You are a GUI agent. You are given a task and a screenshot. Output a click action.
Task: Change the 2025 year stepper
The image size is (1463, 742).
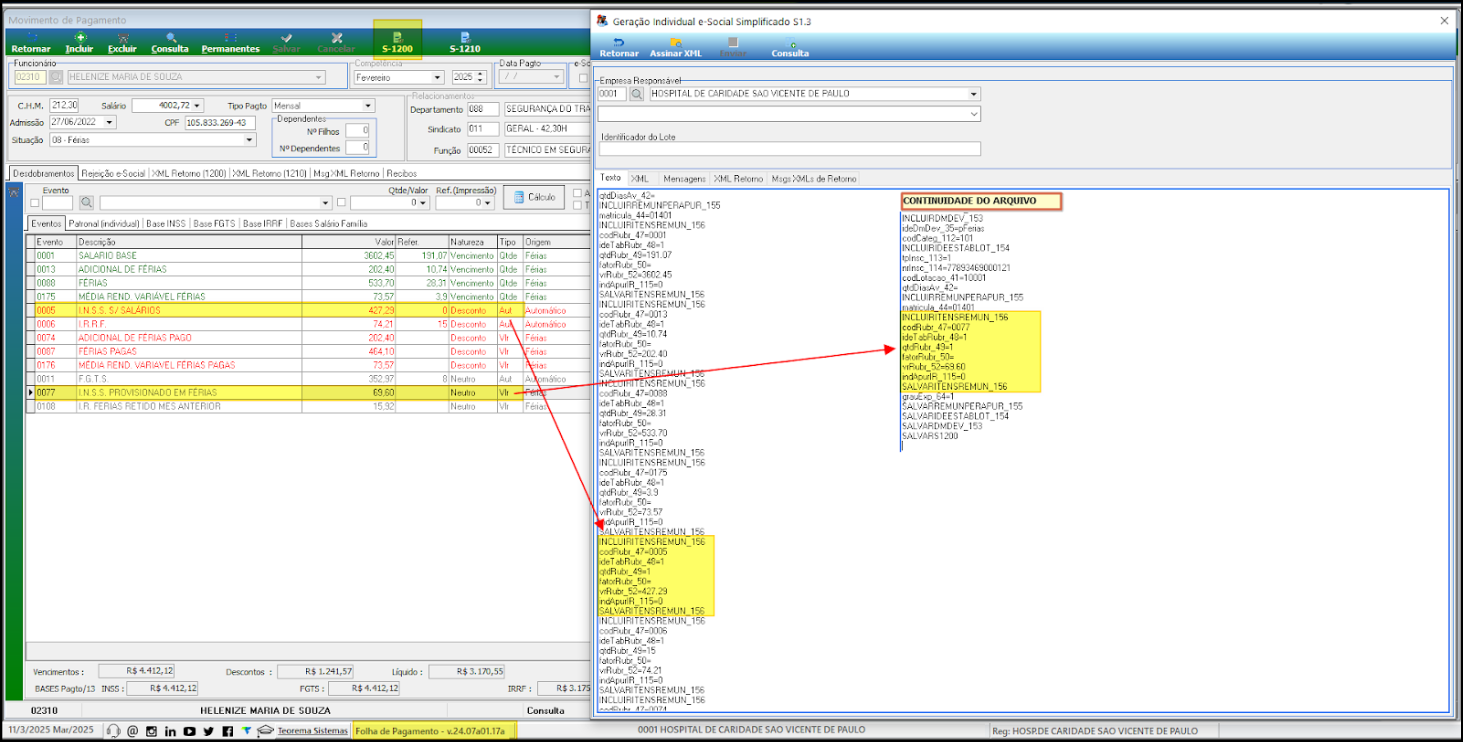pyautogui.click(x=482, y=77)
